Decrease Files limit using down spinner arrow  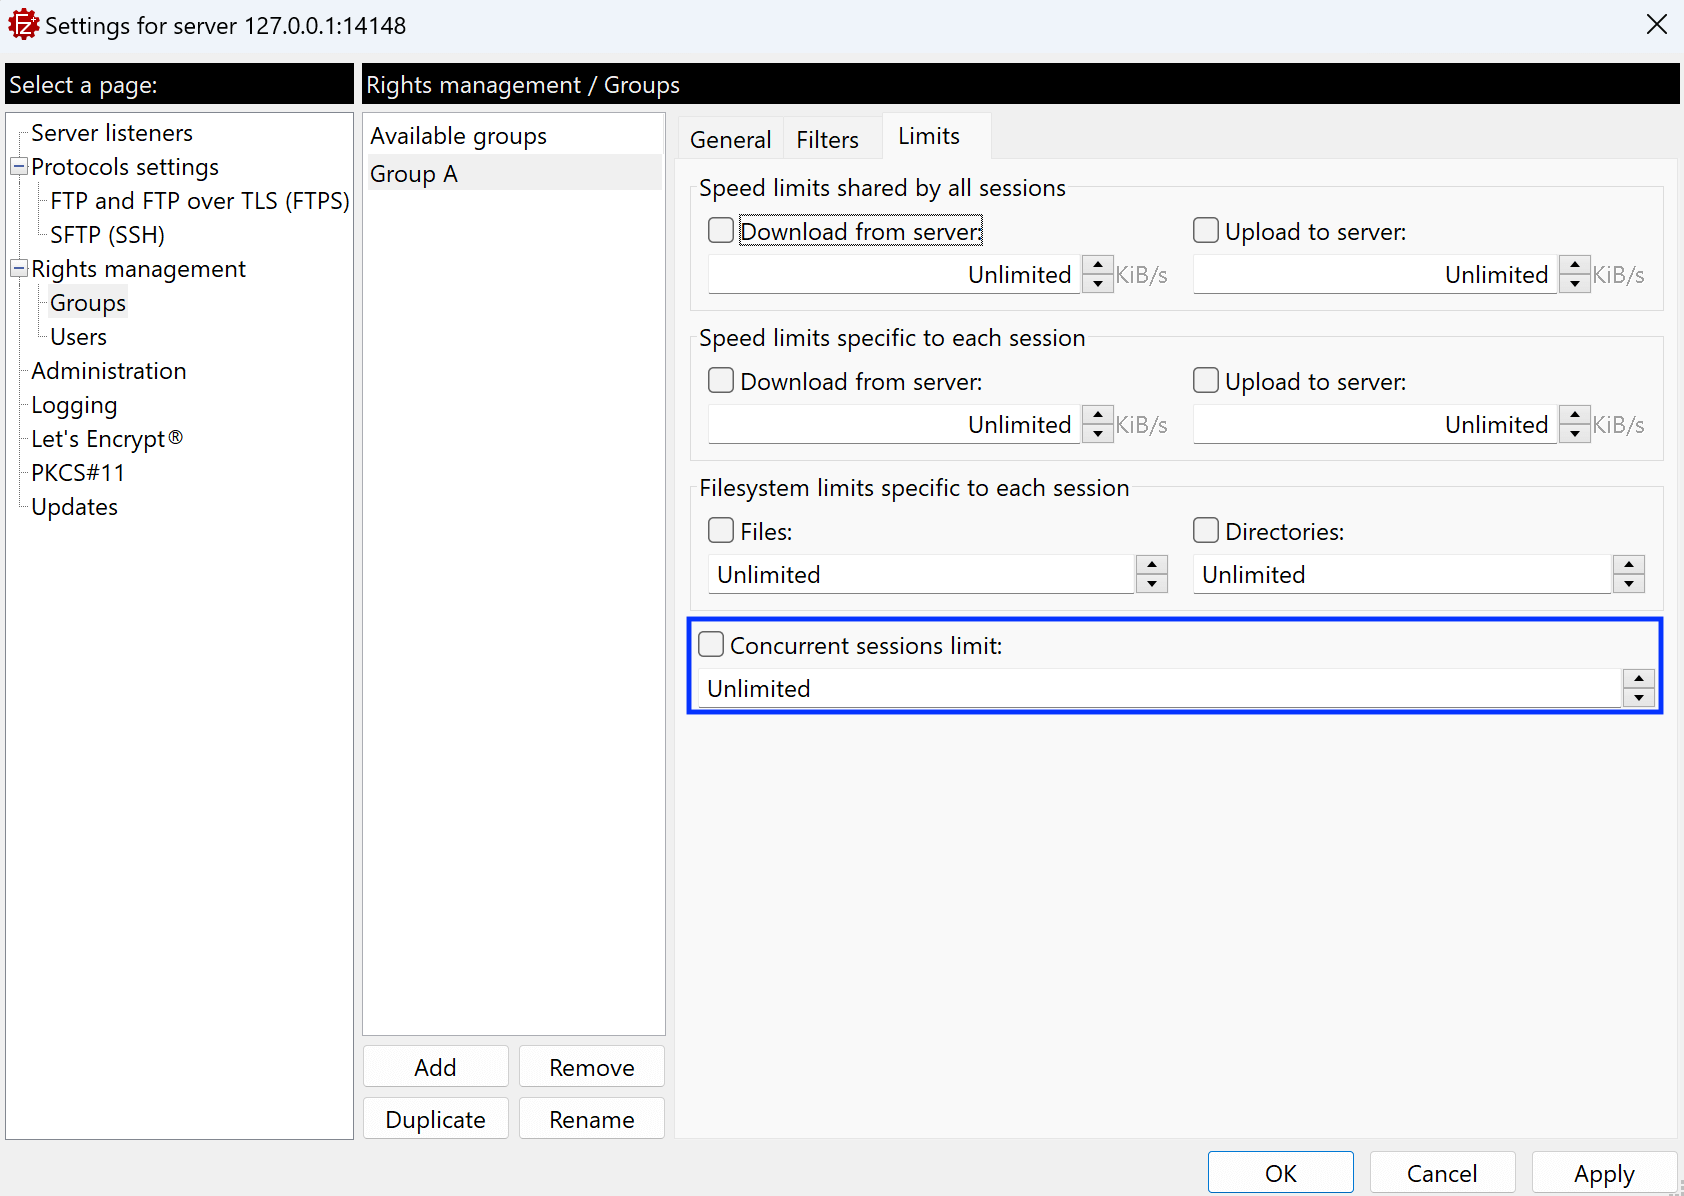tap(1152, 584)
